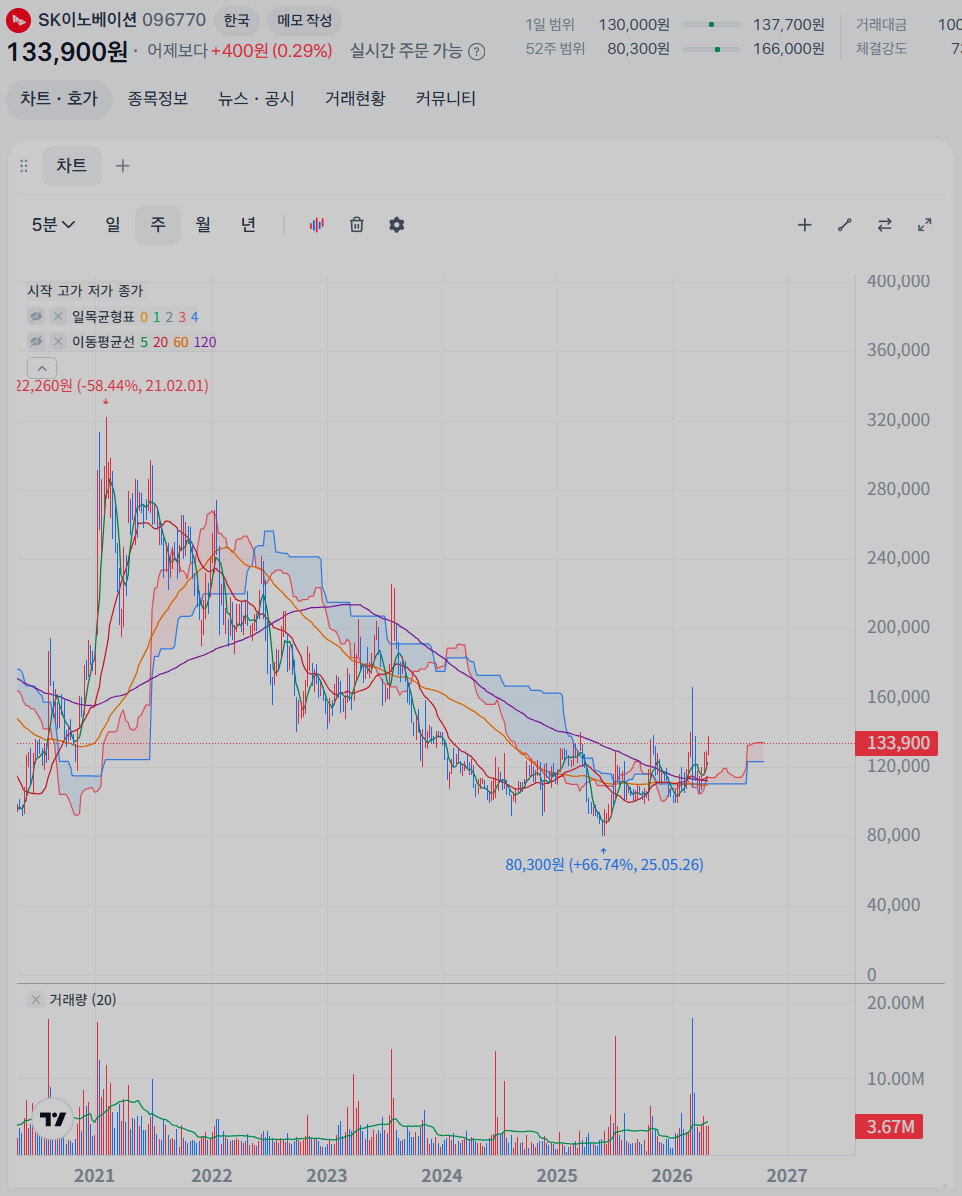Image resolution: width=962 pixels, height=1196 pixels.
Task: Open chart settings gear icon
Action: click(397, 225)
